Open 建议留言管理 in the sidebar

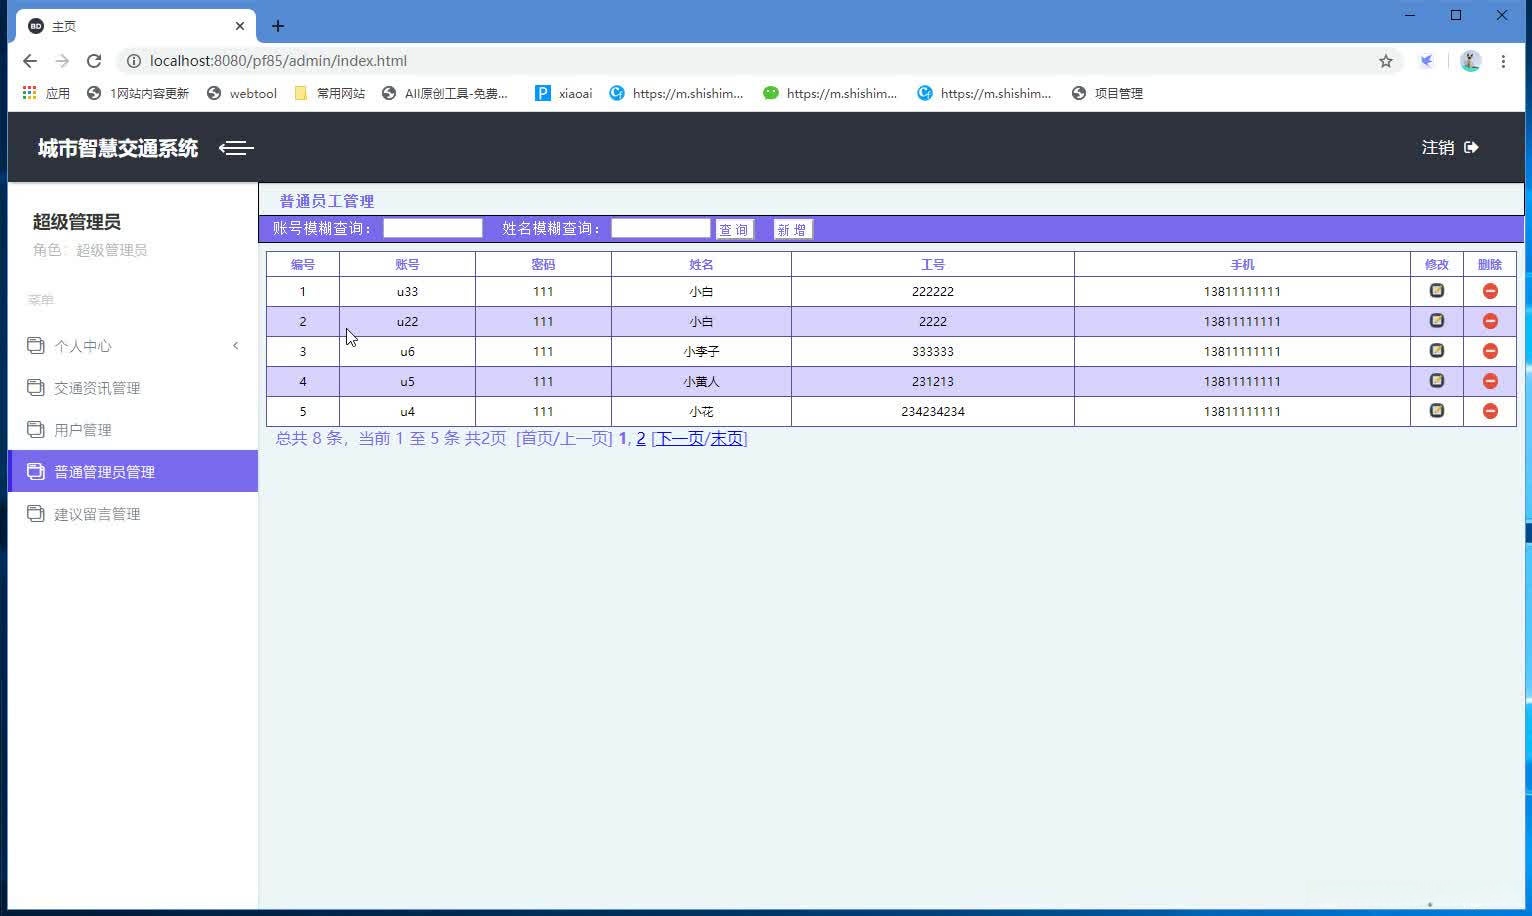[x=97, y=514]
